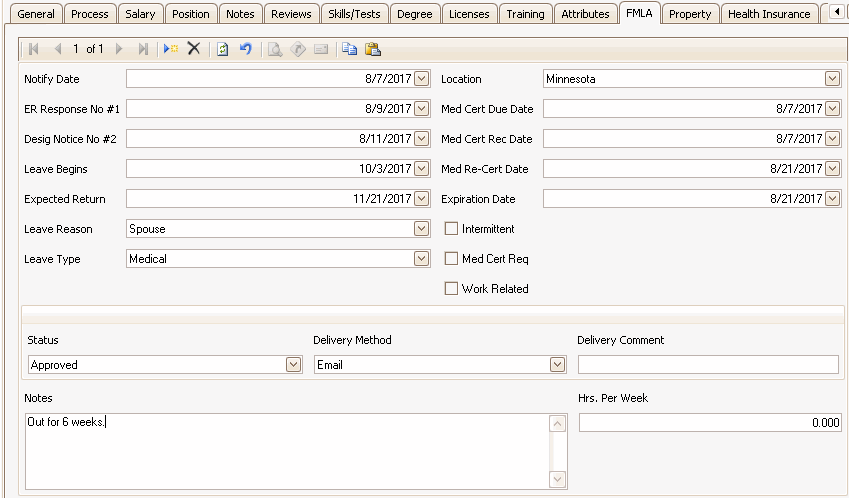Open the Salary tab
849x498 pixels.
140,14
